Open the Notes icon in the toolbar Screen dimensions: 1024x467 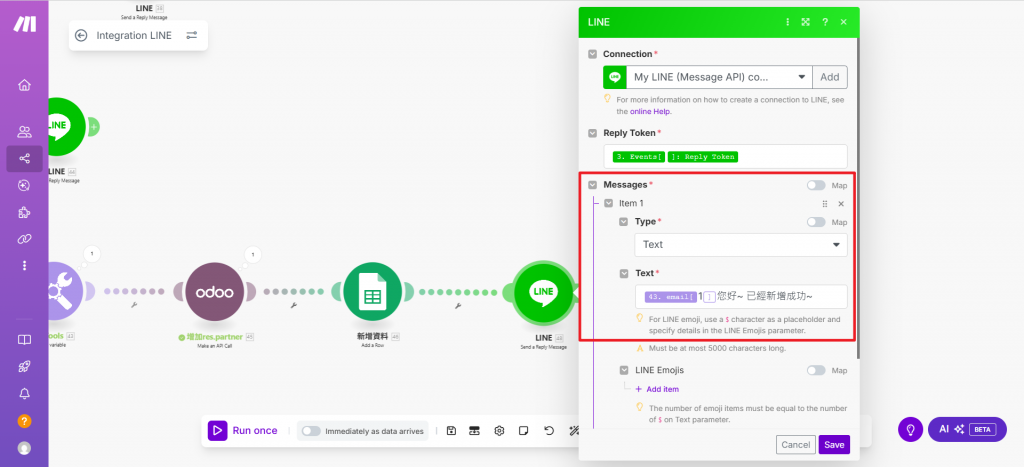pos(523,430)
